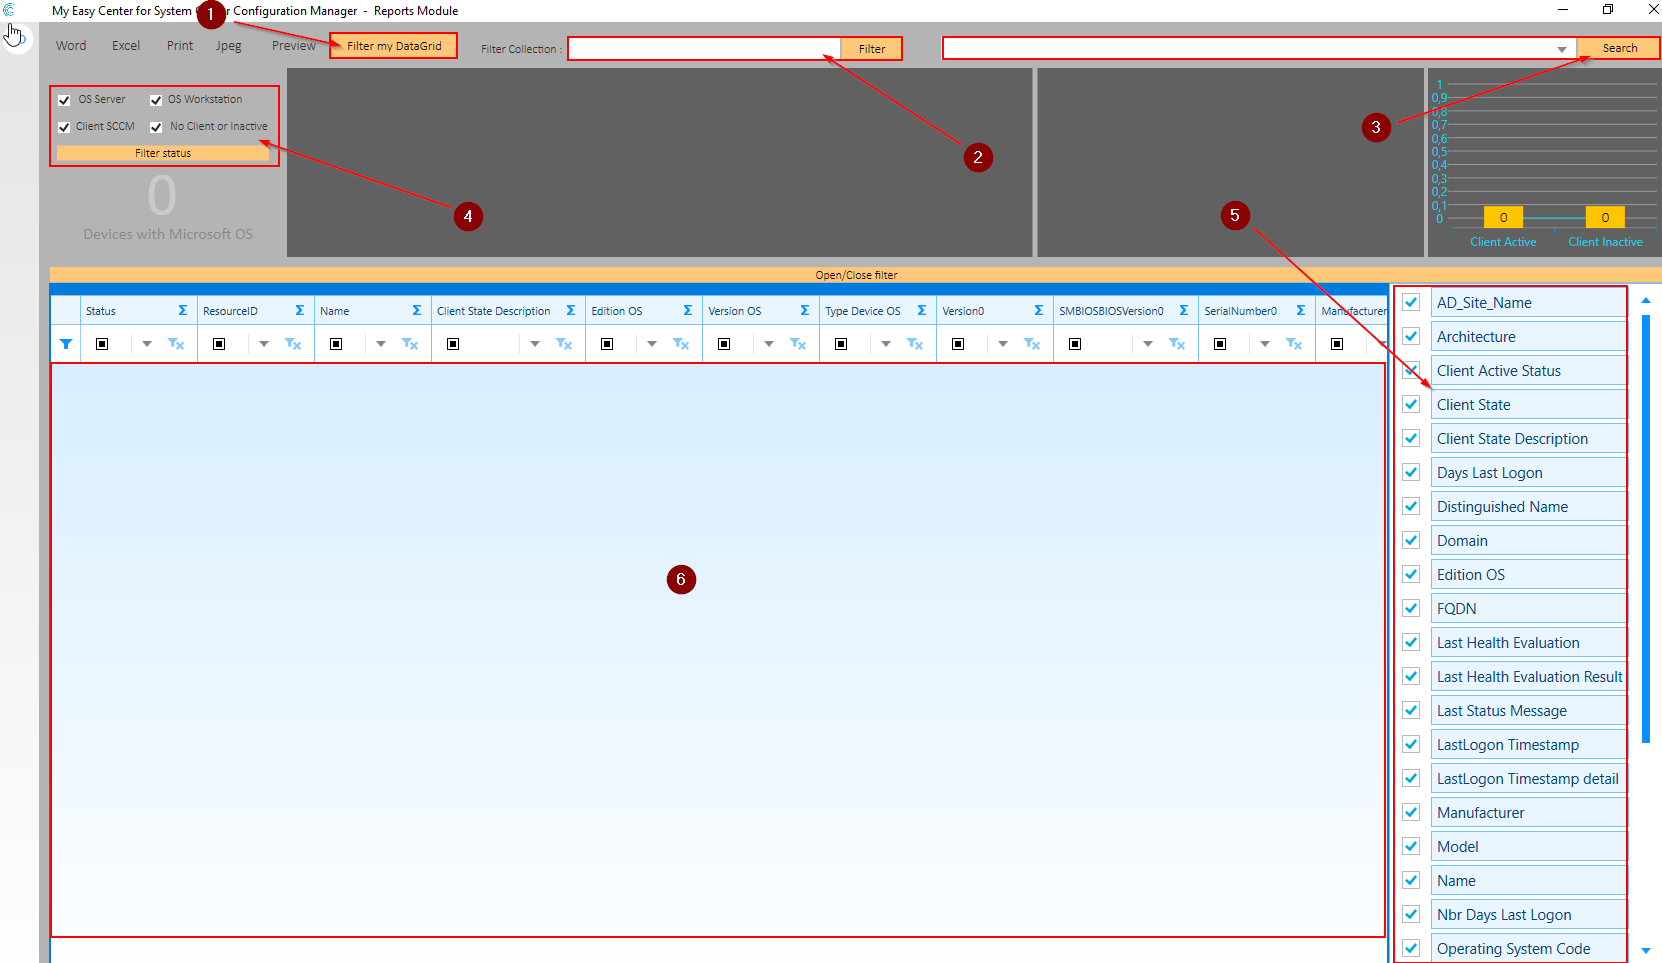Click the orange Search button
The image size is (1662, 963).
(1619, 48)
